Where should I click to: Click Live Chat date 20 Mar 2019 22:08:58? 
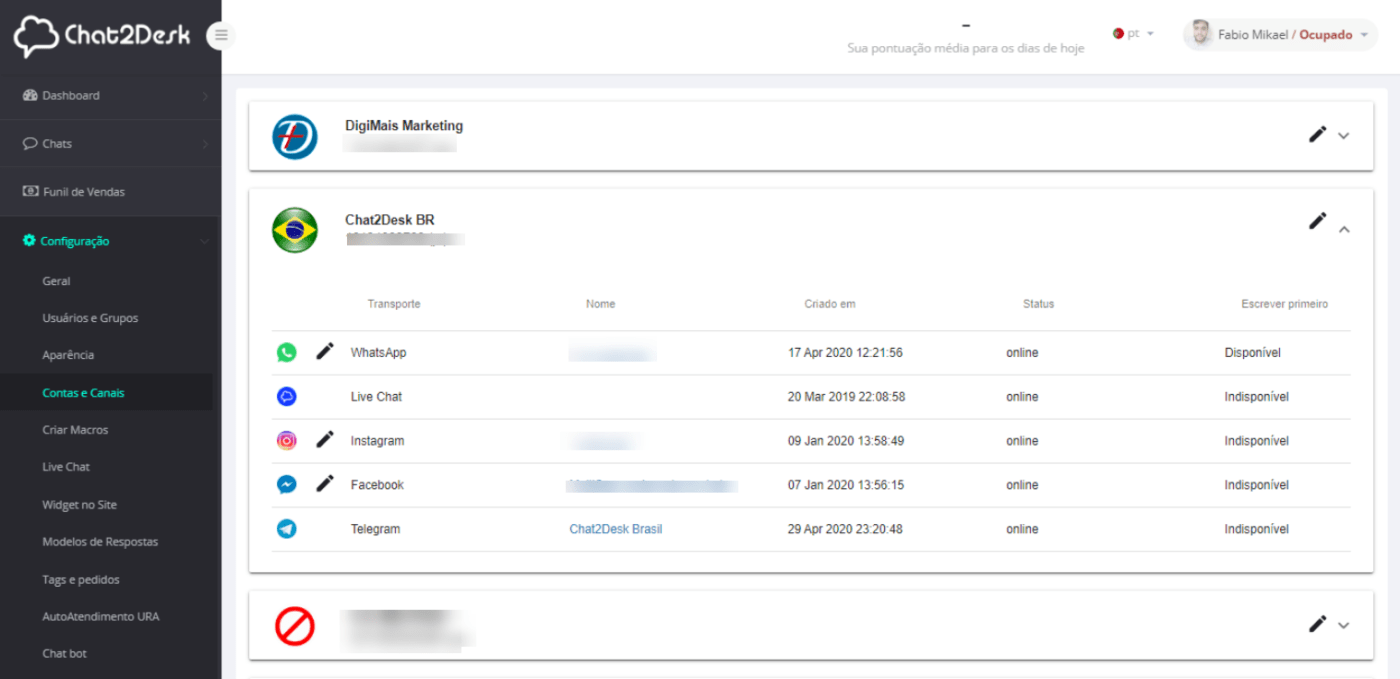click(847, 397)
